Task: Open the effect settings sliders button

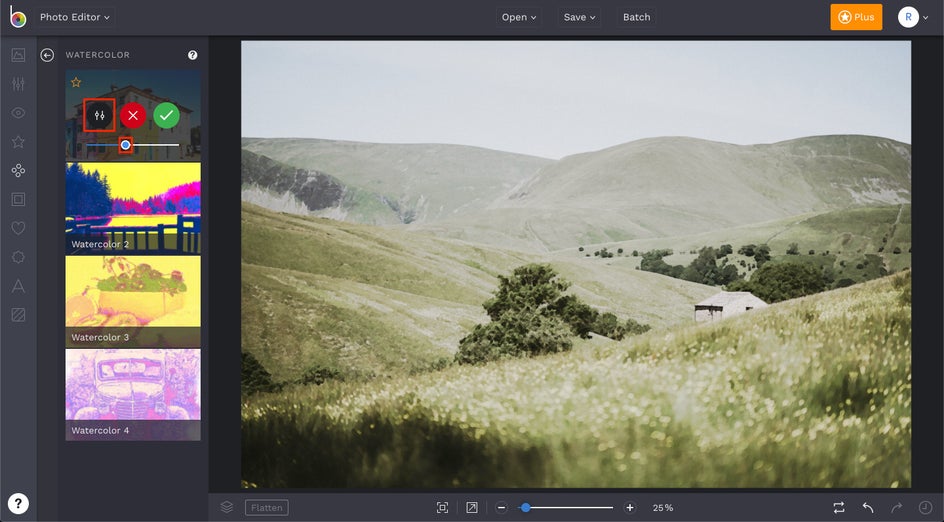Action: (99, 115)
